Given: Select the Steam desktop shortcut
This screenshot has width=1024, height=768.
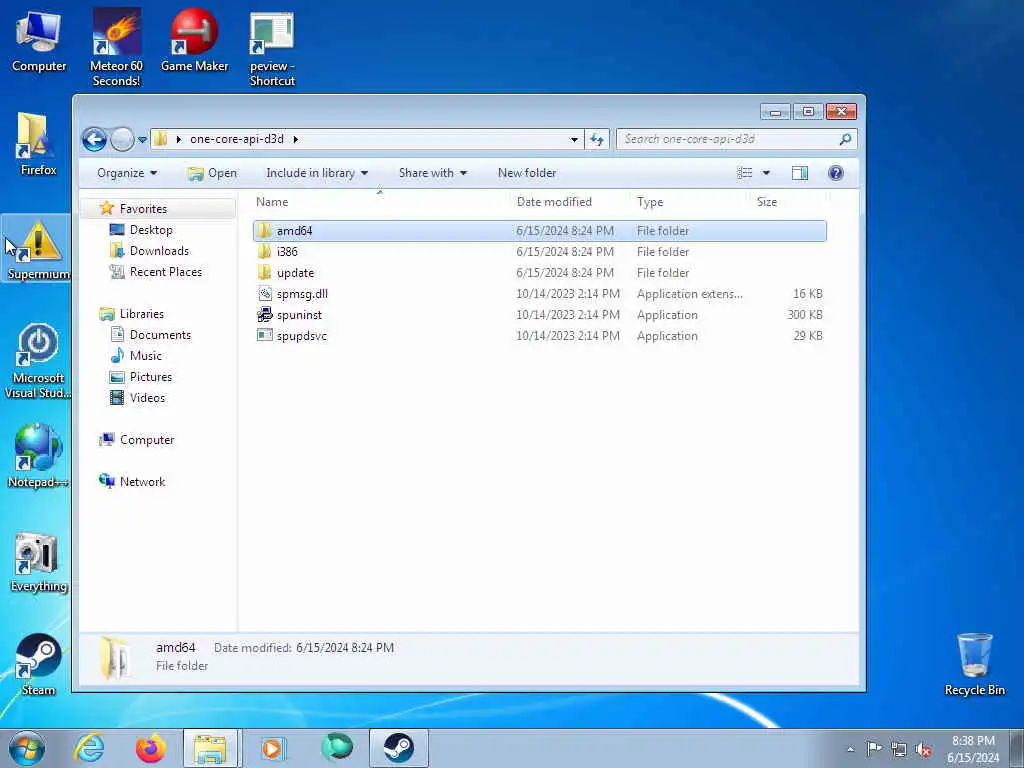Looking at the screenshot, I should coord(39,664).
